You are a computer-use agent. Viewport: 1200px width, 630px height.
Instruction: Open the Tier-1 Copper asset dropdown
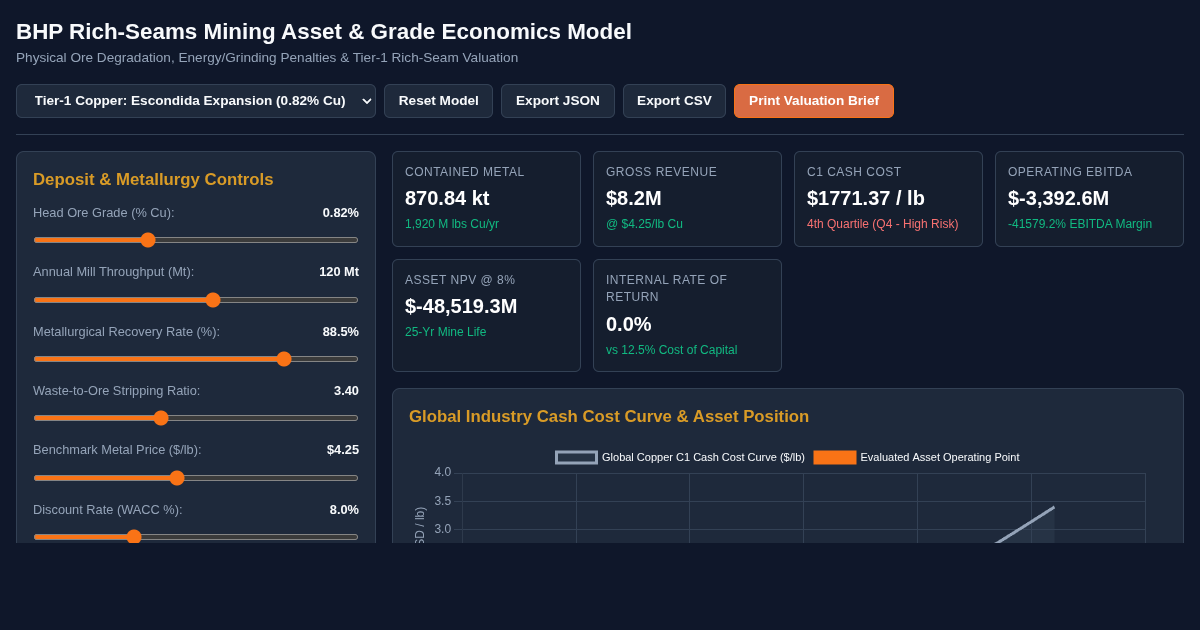click(x=196, y=101)
